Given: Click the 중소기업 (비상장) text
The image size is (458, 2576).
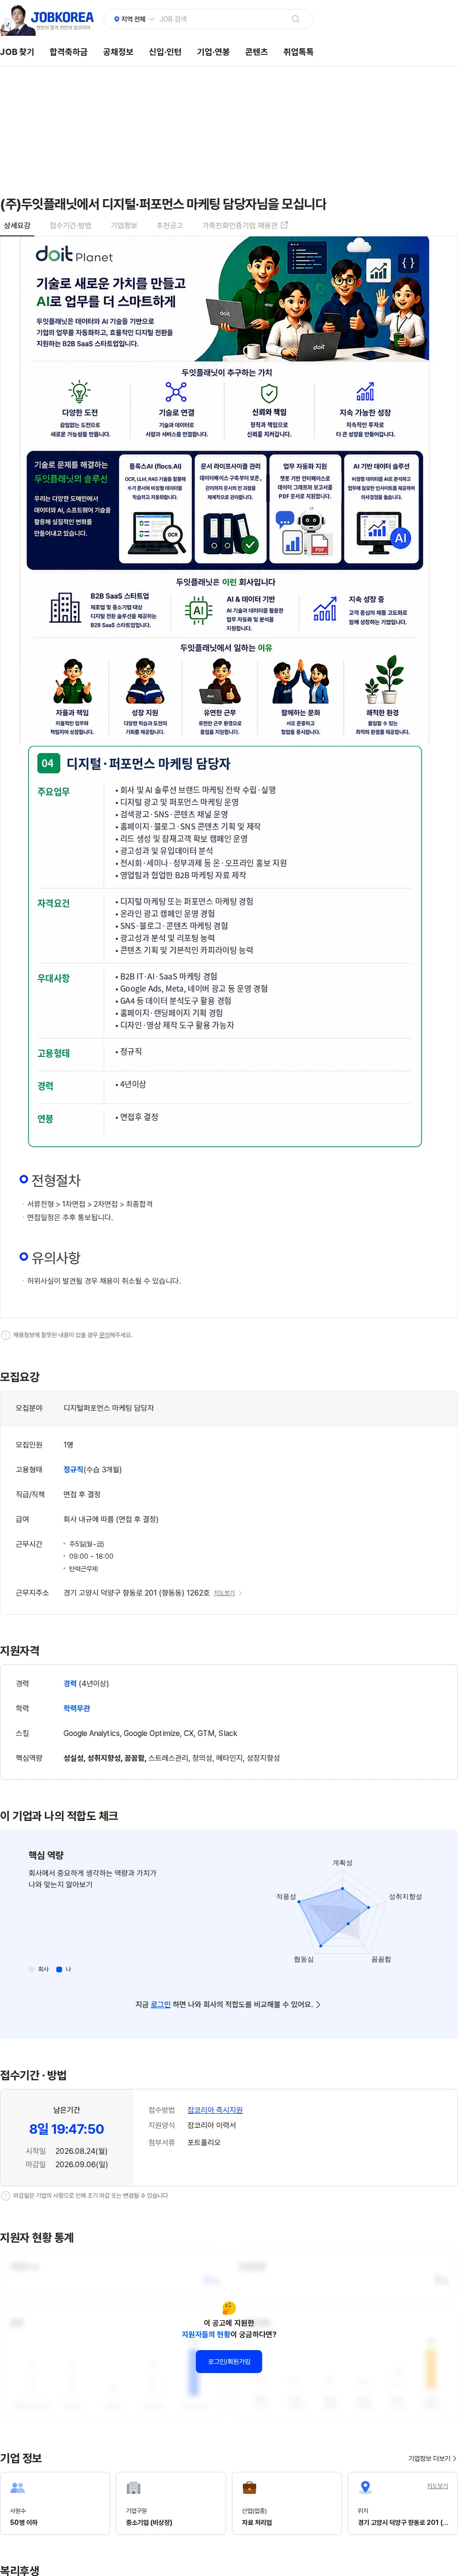Looking at the screenshot, I should click(149, 2523).
